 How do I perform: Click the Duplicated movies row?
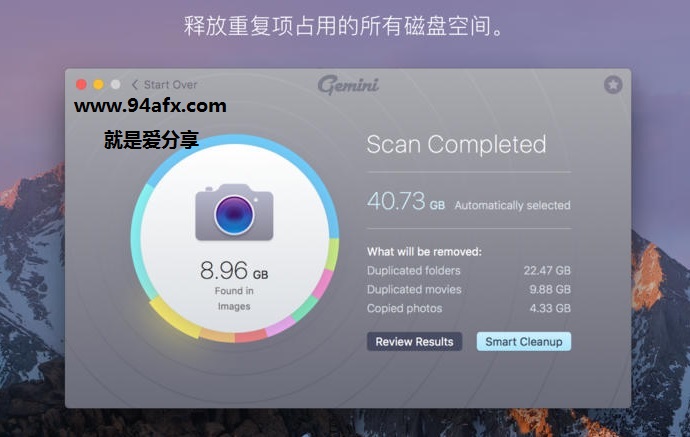(x=469, y=289)
